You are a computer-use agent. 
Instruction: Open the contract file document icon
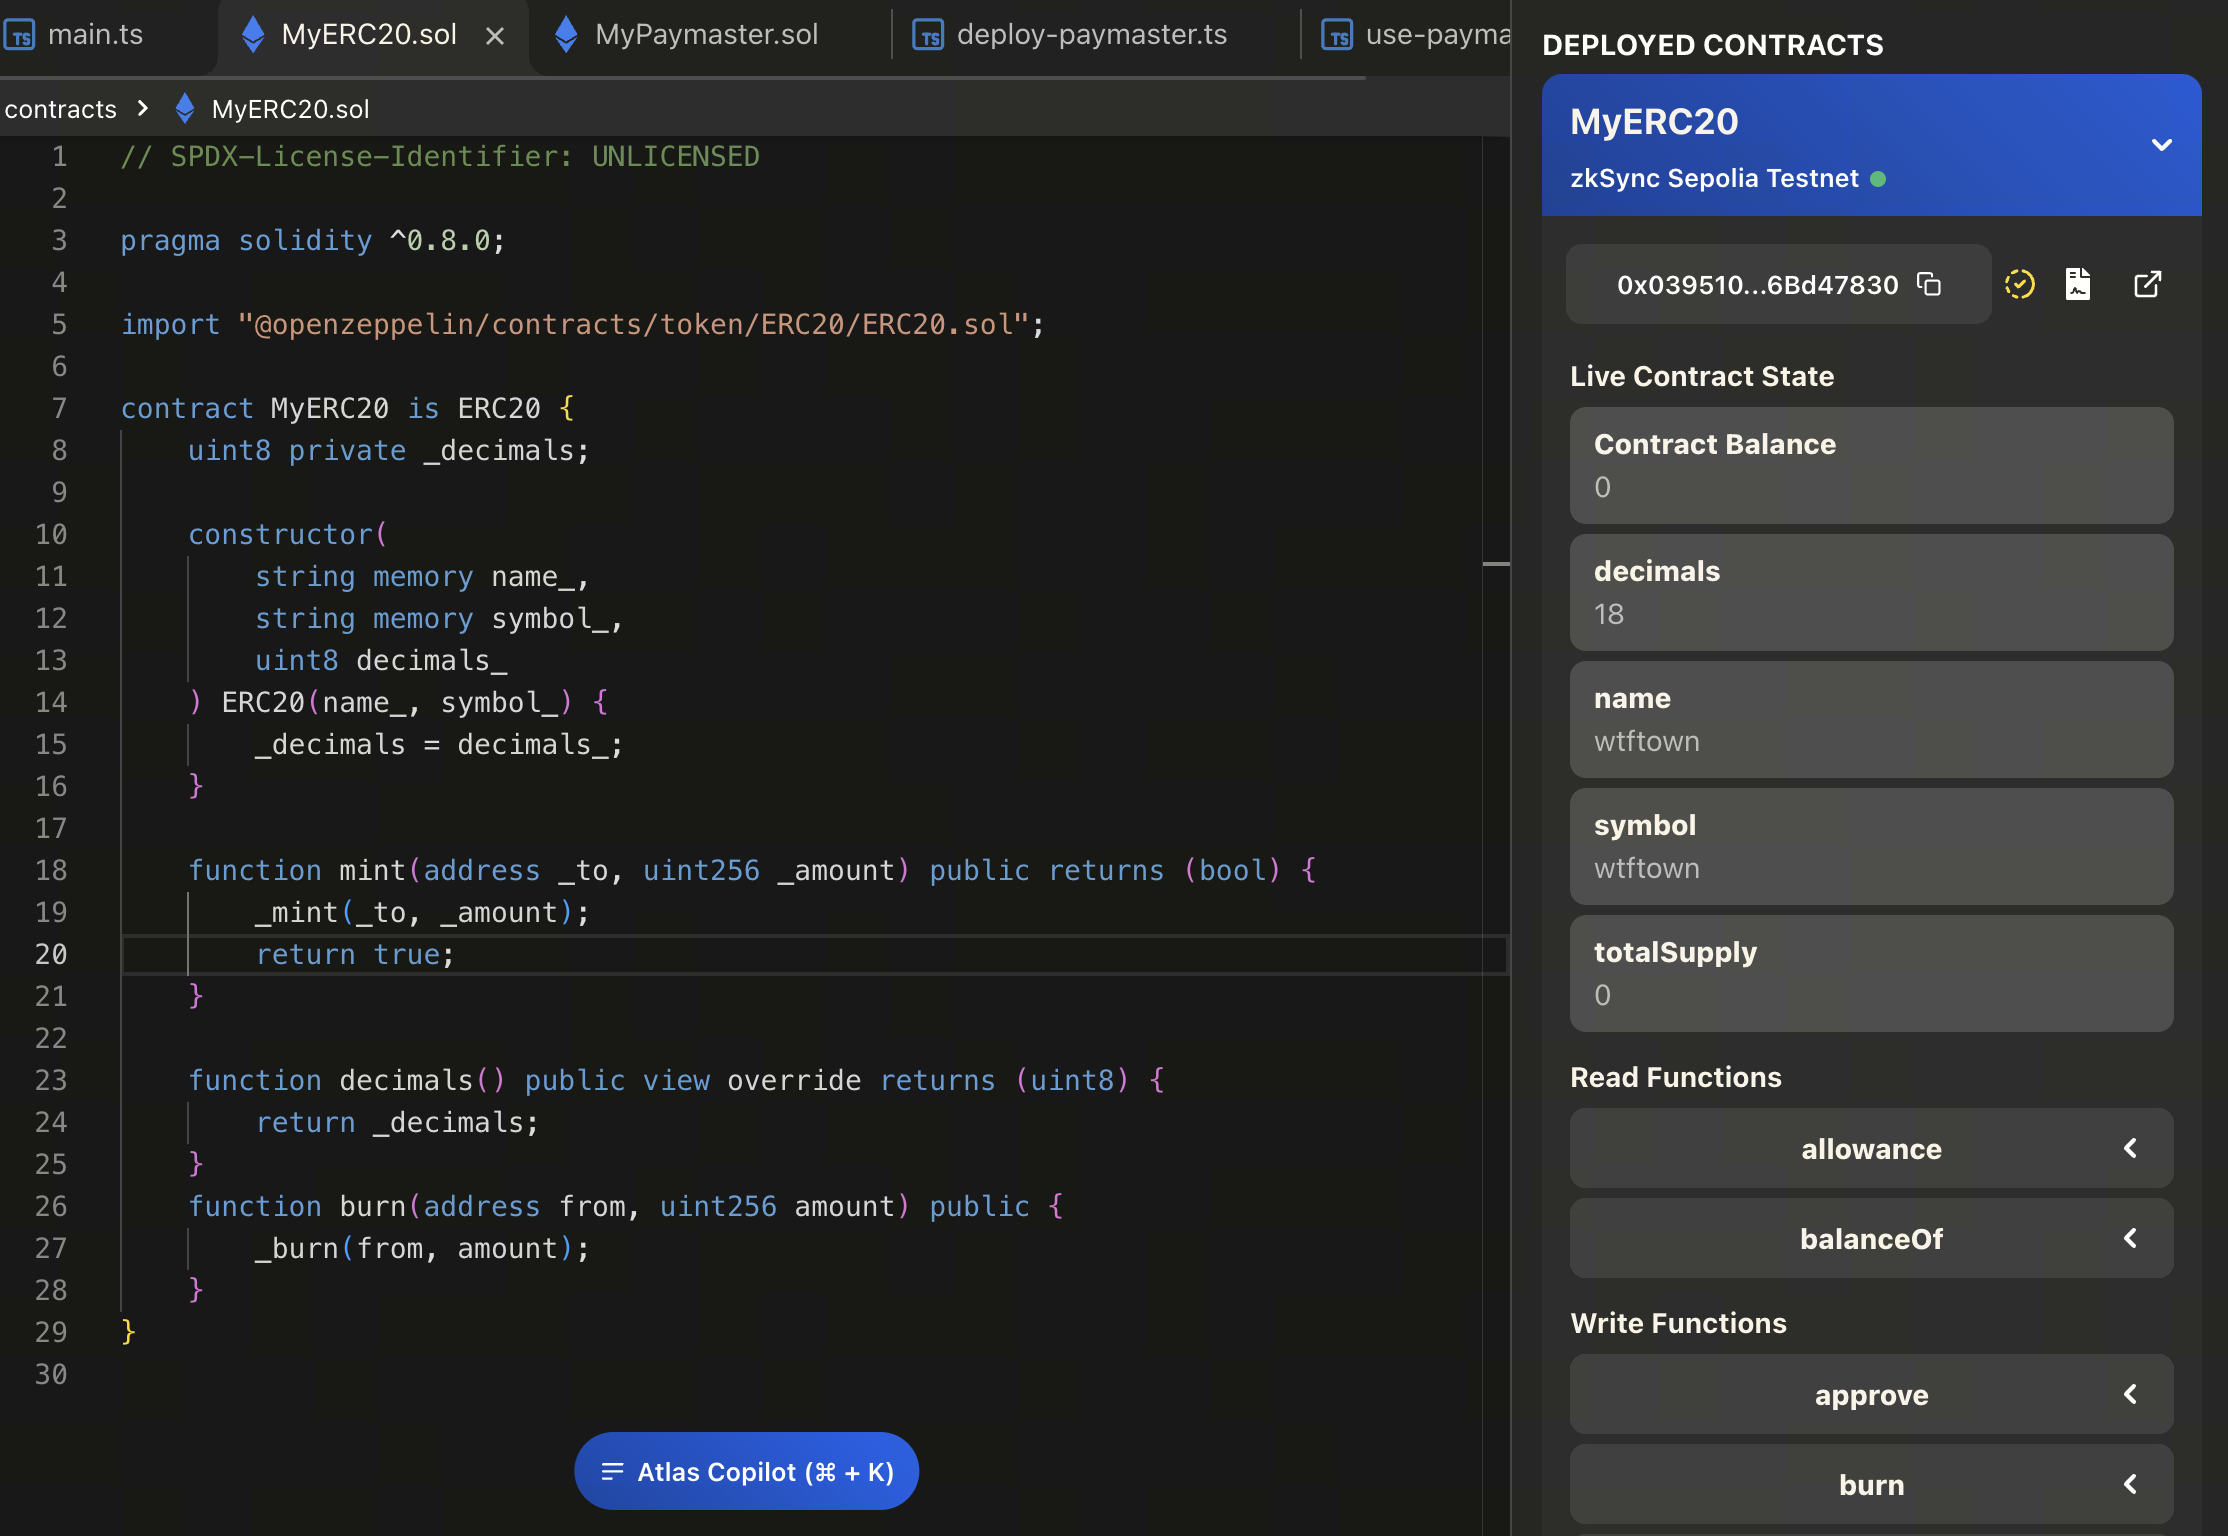point(2078,284)
